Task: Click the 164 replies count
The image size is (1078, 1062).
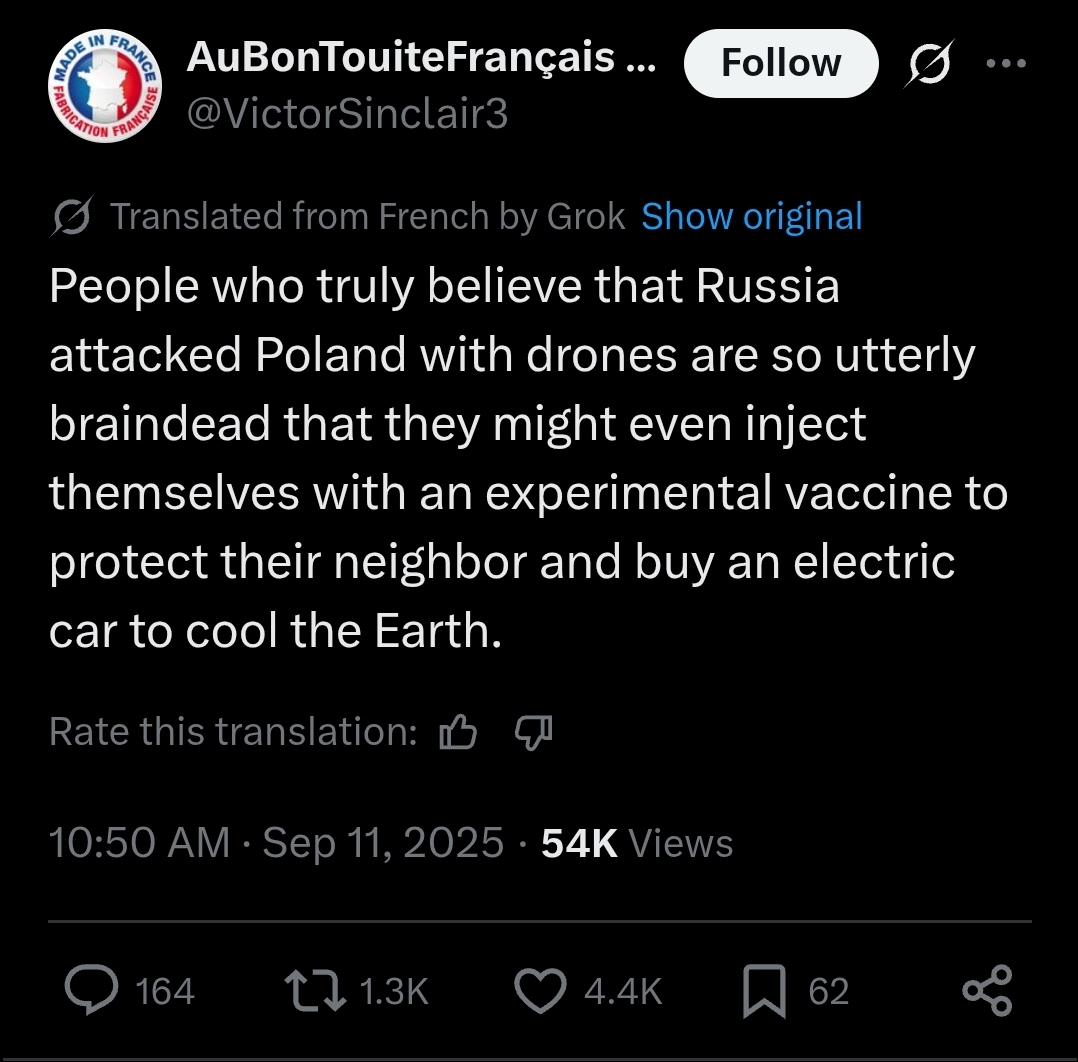Action: (x=165, y=991)
